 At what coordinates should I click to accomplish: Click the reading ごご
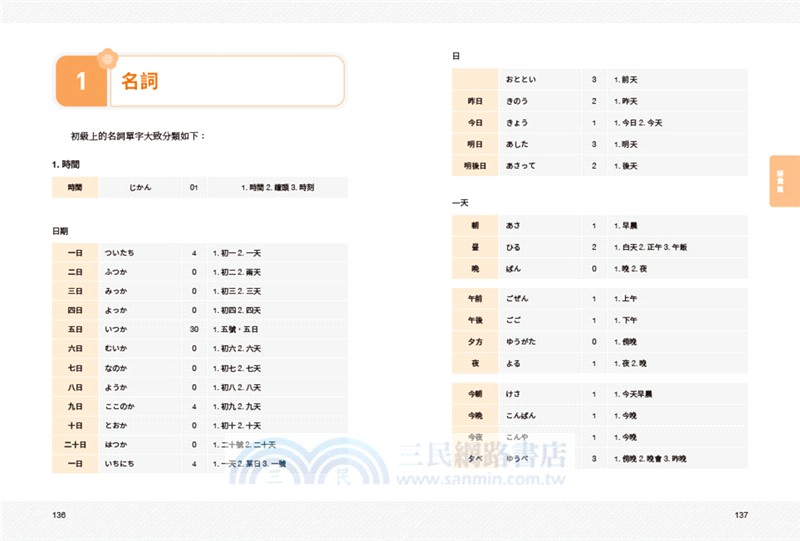513,320
